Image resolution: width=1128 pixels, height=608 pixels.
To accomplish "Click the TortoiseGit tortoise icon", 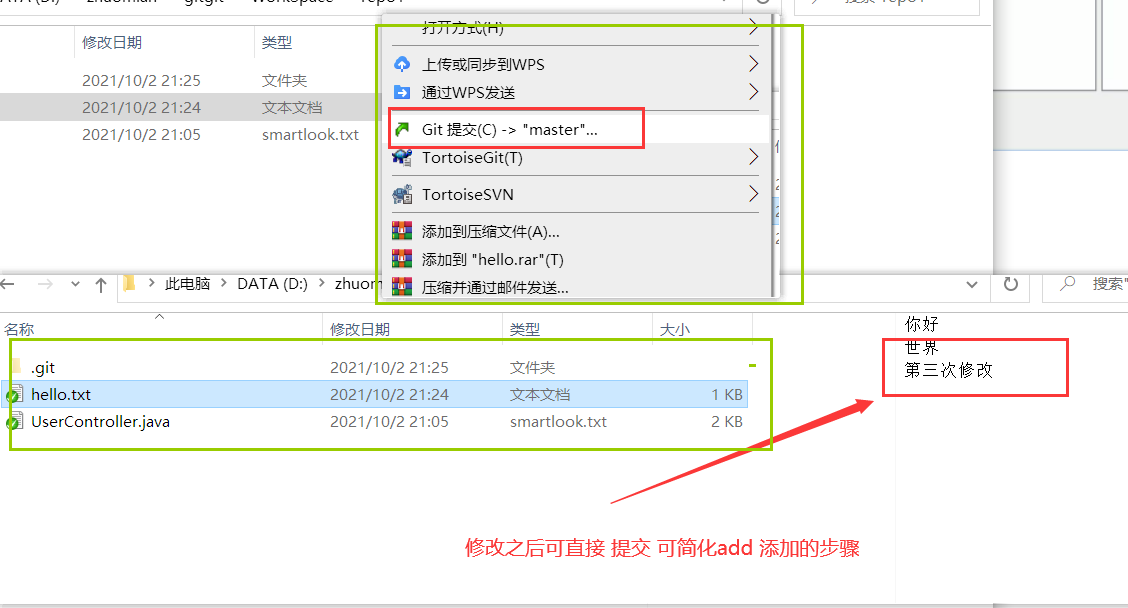I will [x=402, y=157].
